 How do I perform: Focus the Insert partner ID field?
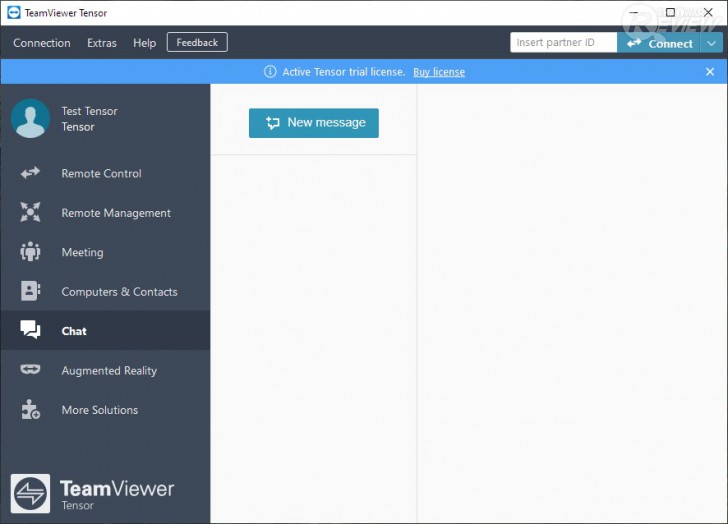[x=564, y=43]
